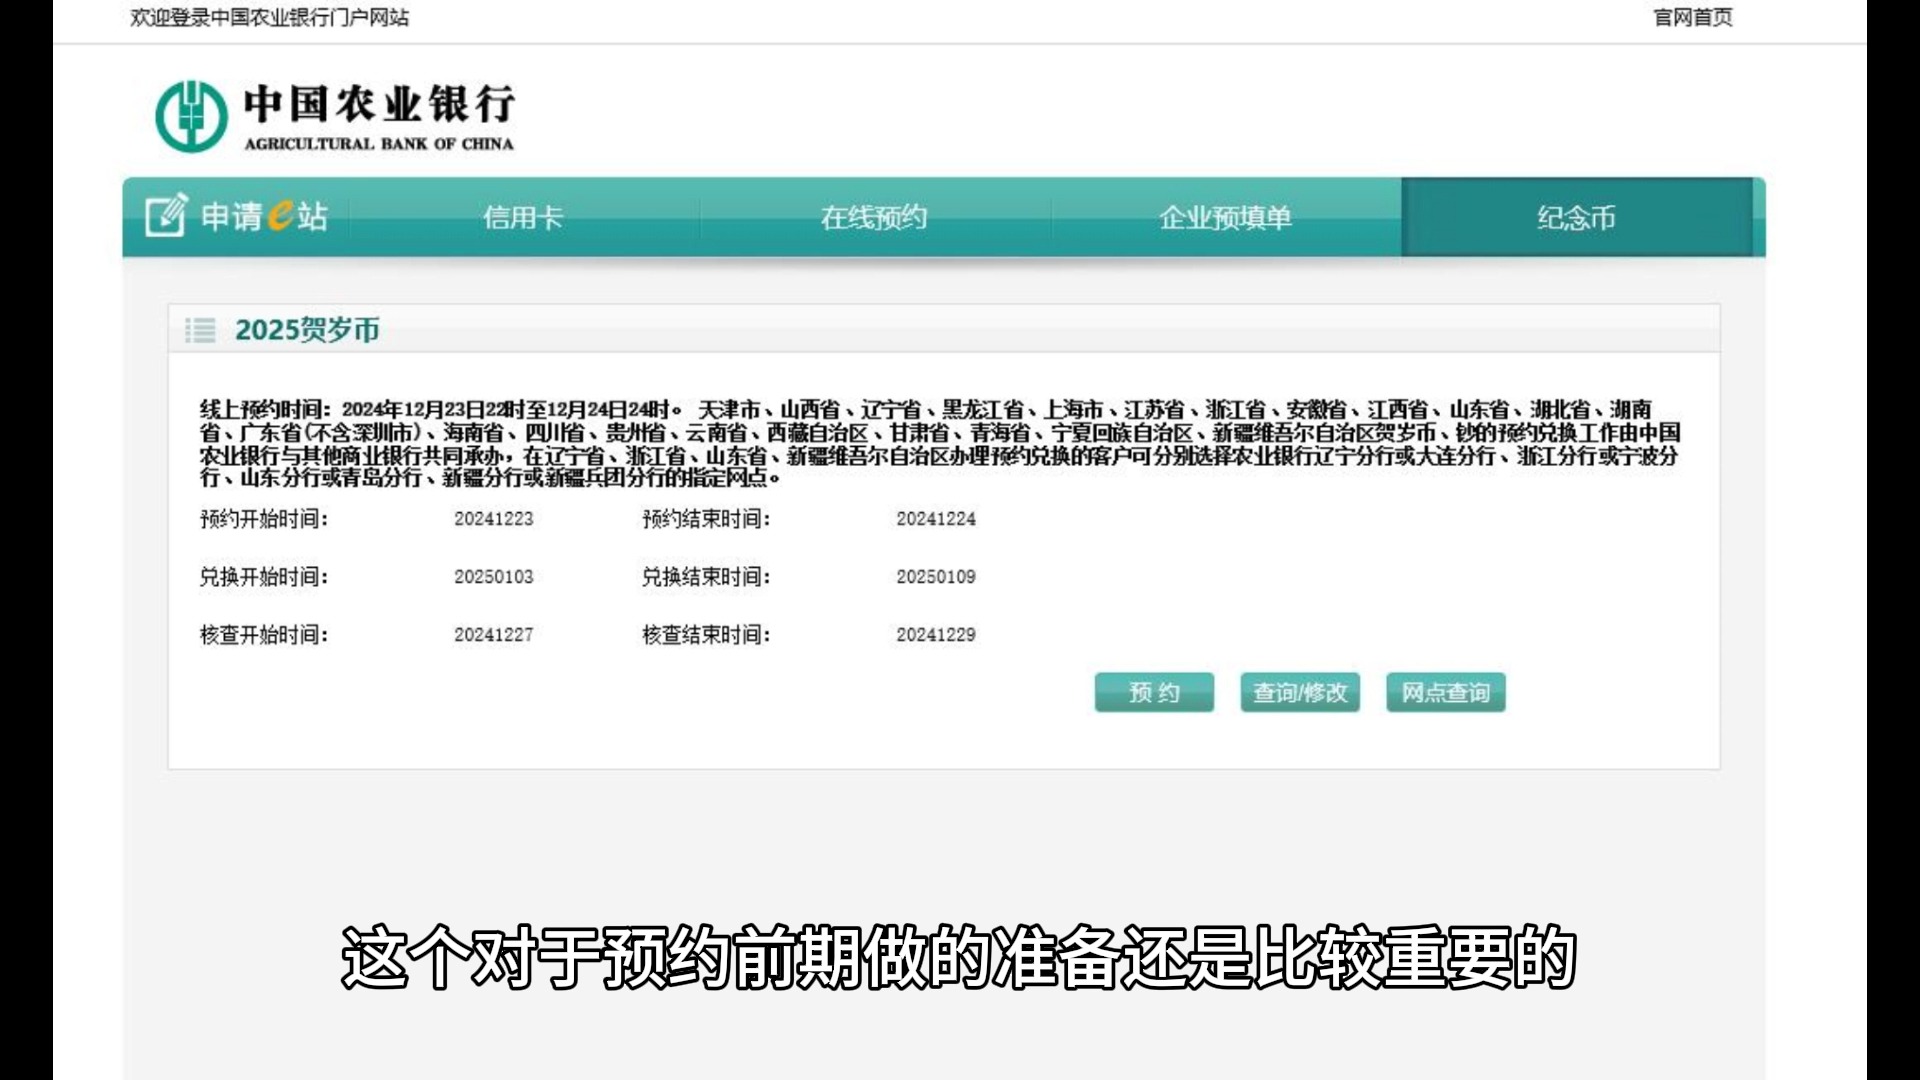
Task: Click the 2025贺岁币 heading
Action: [307, 330]
